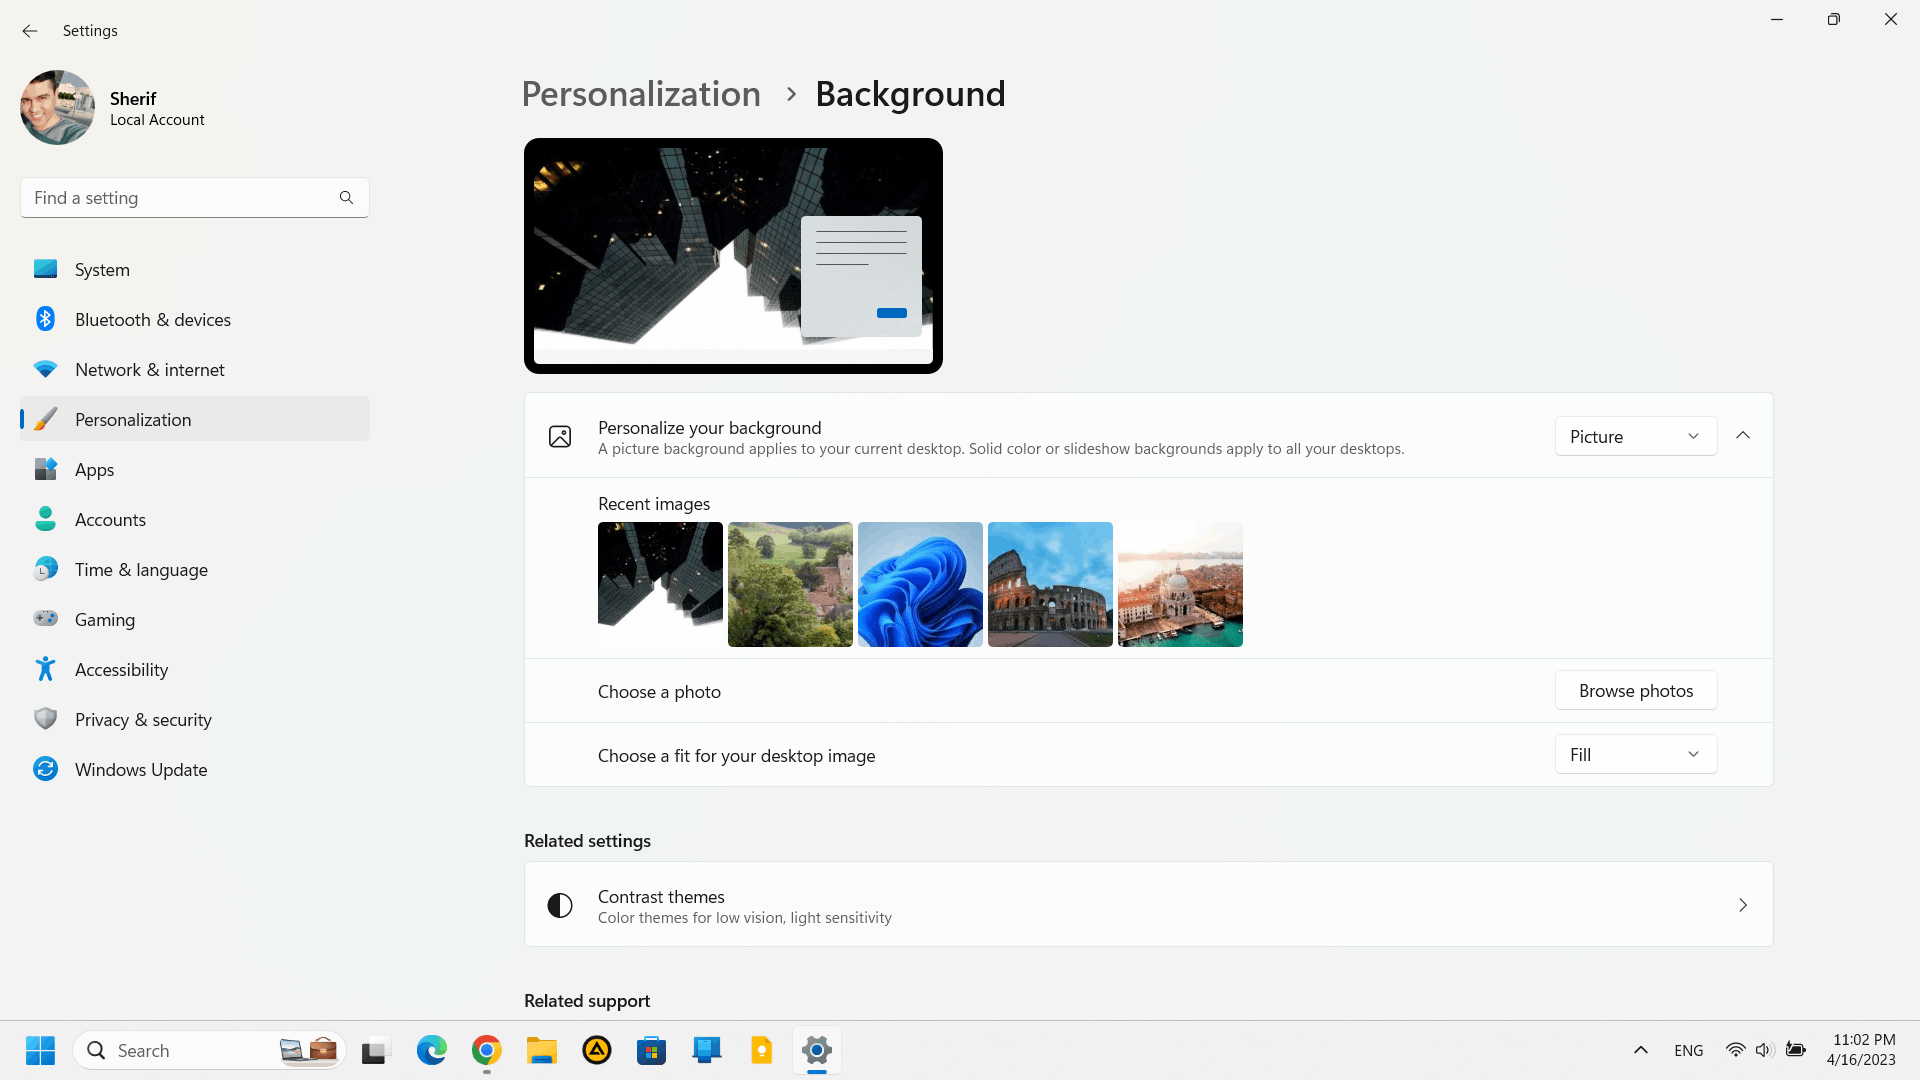Image resolution: width=1920 pixels, height=1080 pixels.
Task: Click the Accounts settings icon
Action: 45,518
